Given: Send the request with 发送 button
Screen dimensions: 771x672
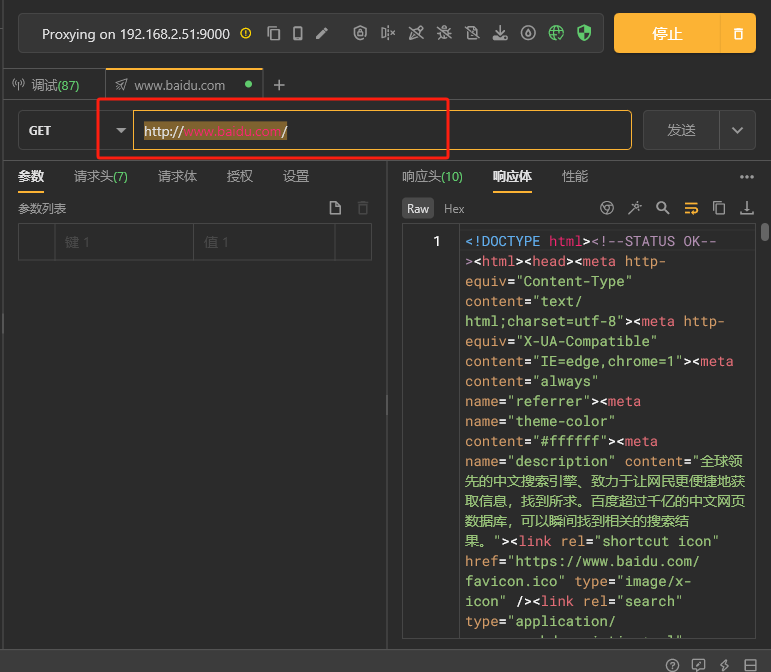Looking at the screenshot, I should [681, 130].
